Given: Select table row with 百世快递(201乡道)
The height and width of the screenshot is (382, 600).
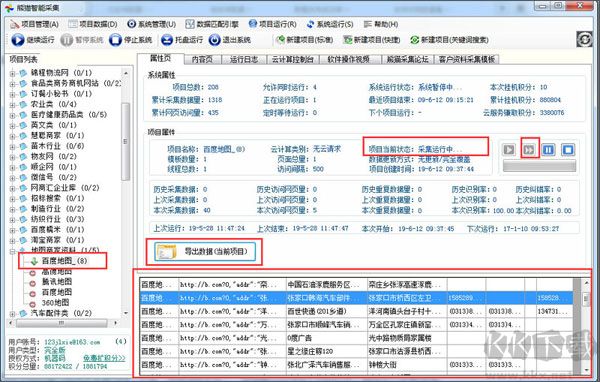Looking at the screenshot, I should pos(357,312).
